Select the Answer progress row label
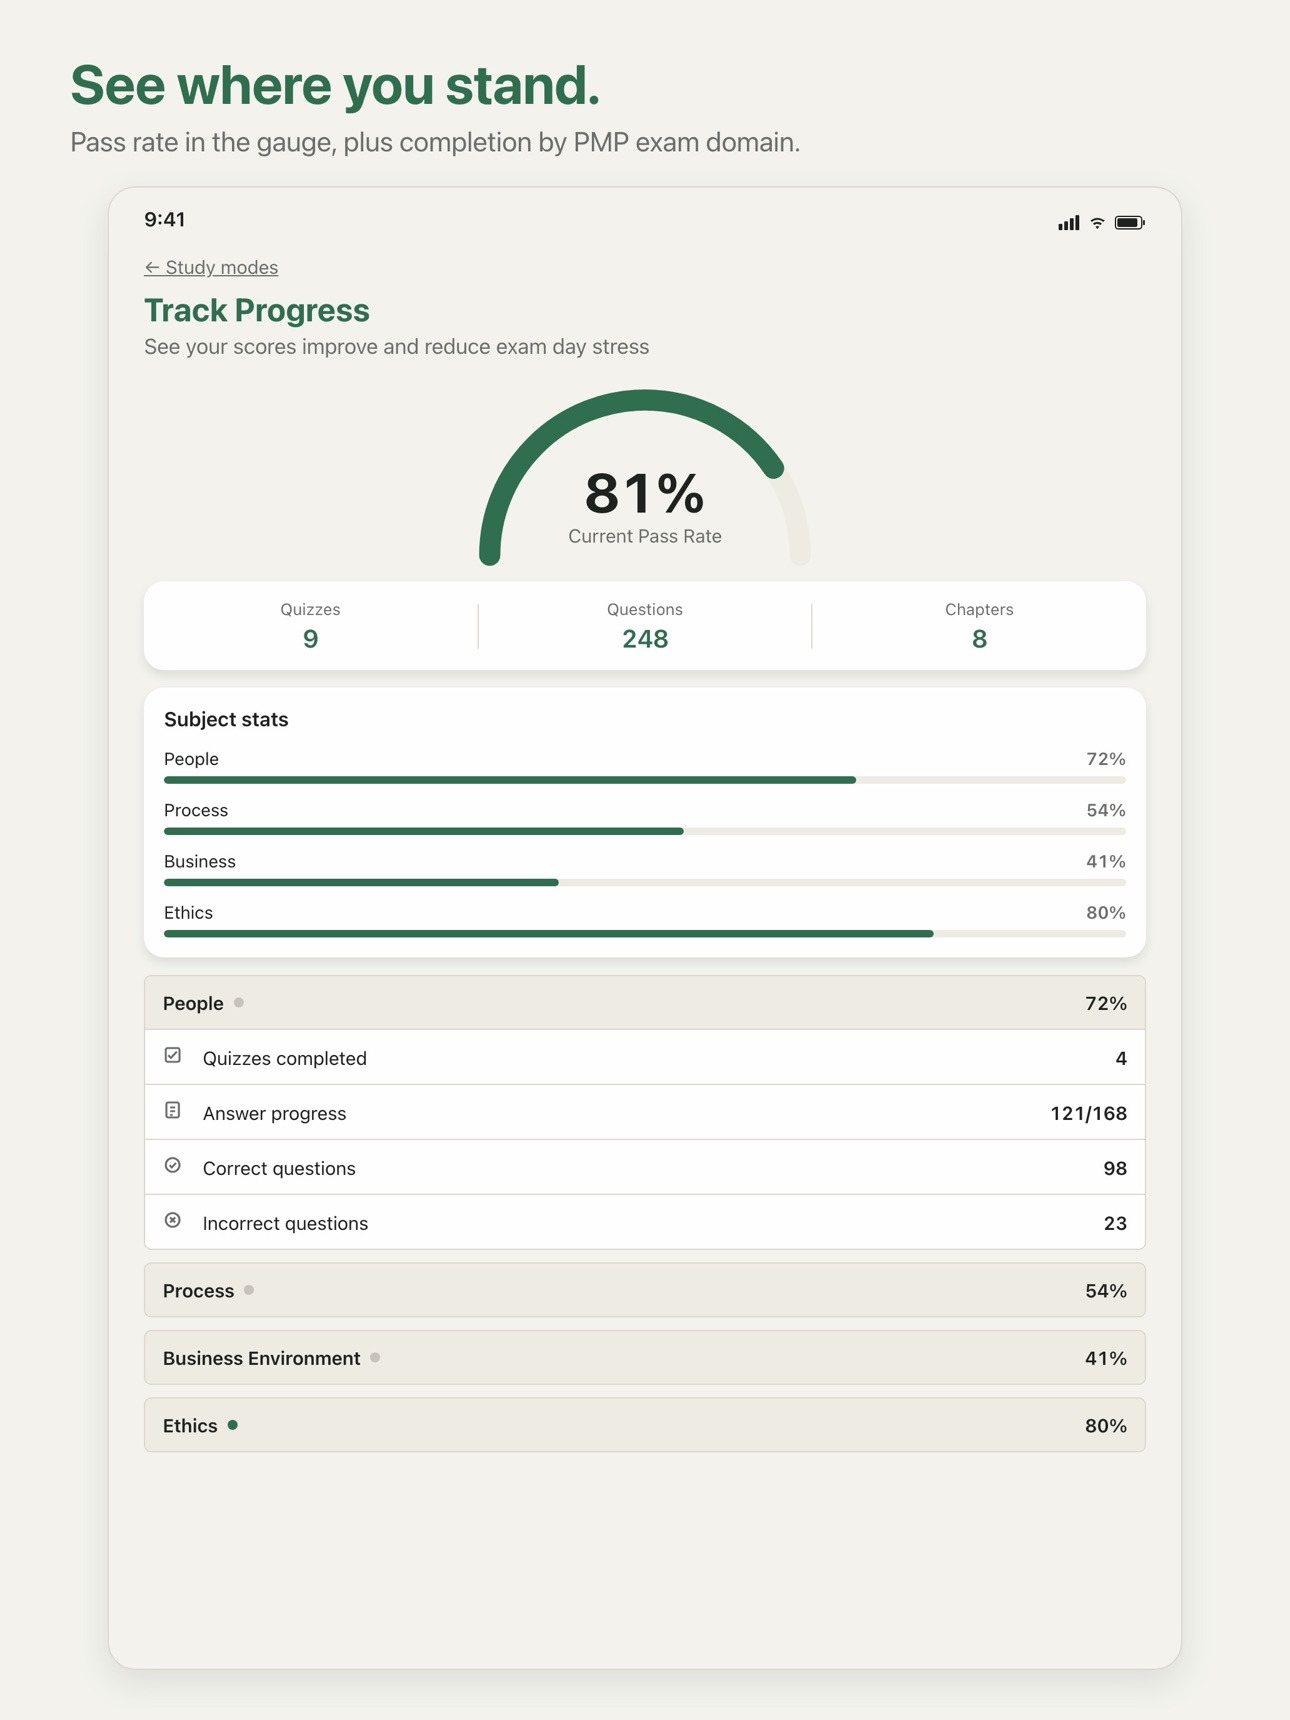Image resolution: width=1290 pixels, height=1720 pixels. (274, 1113)
